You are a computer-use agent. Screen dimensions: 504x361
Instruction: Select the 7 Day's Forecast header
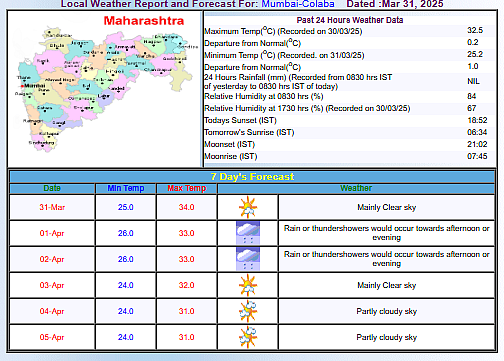click(252, 176)
